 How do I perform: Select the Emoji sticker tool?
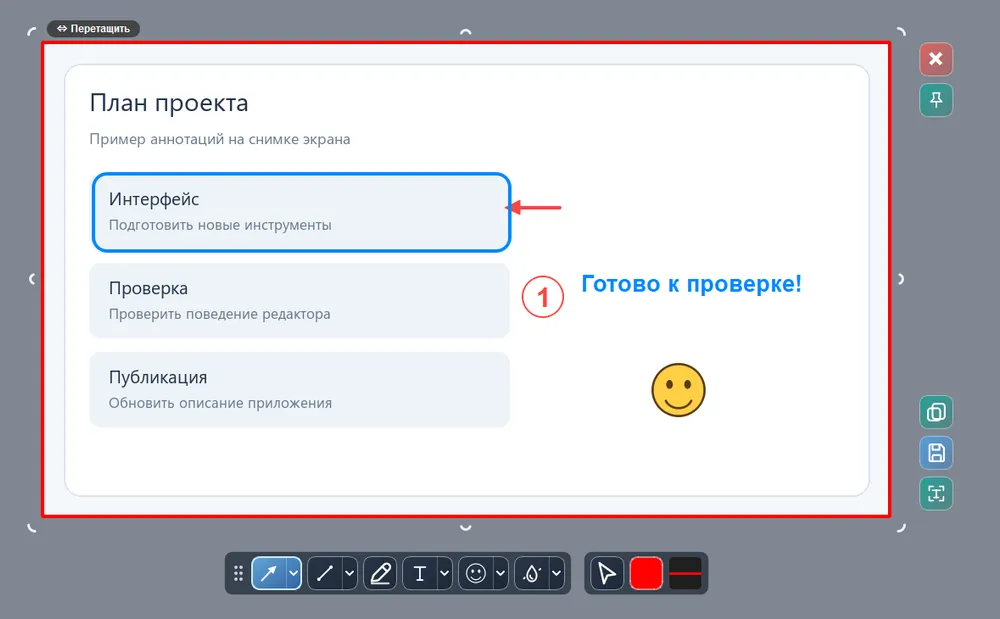(x=476, y=573)
